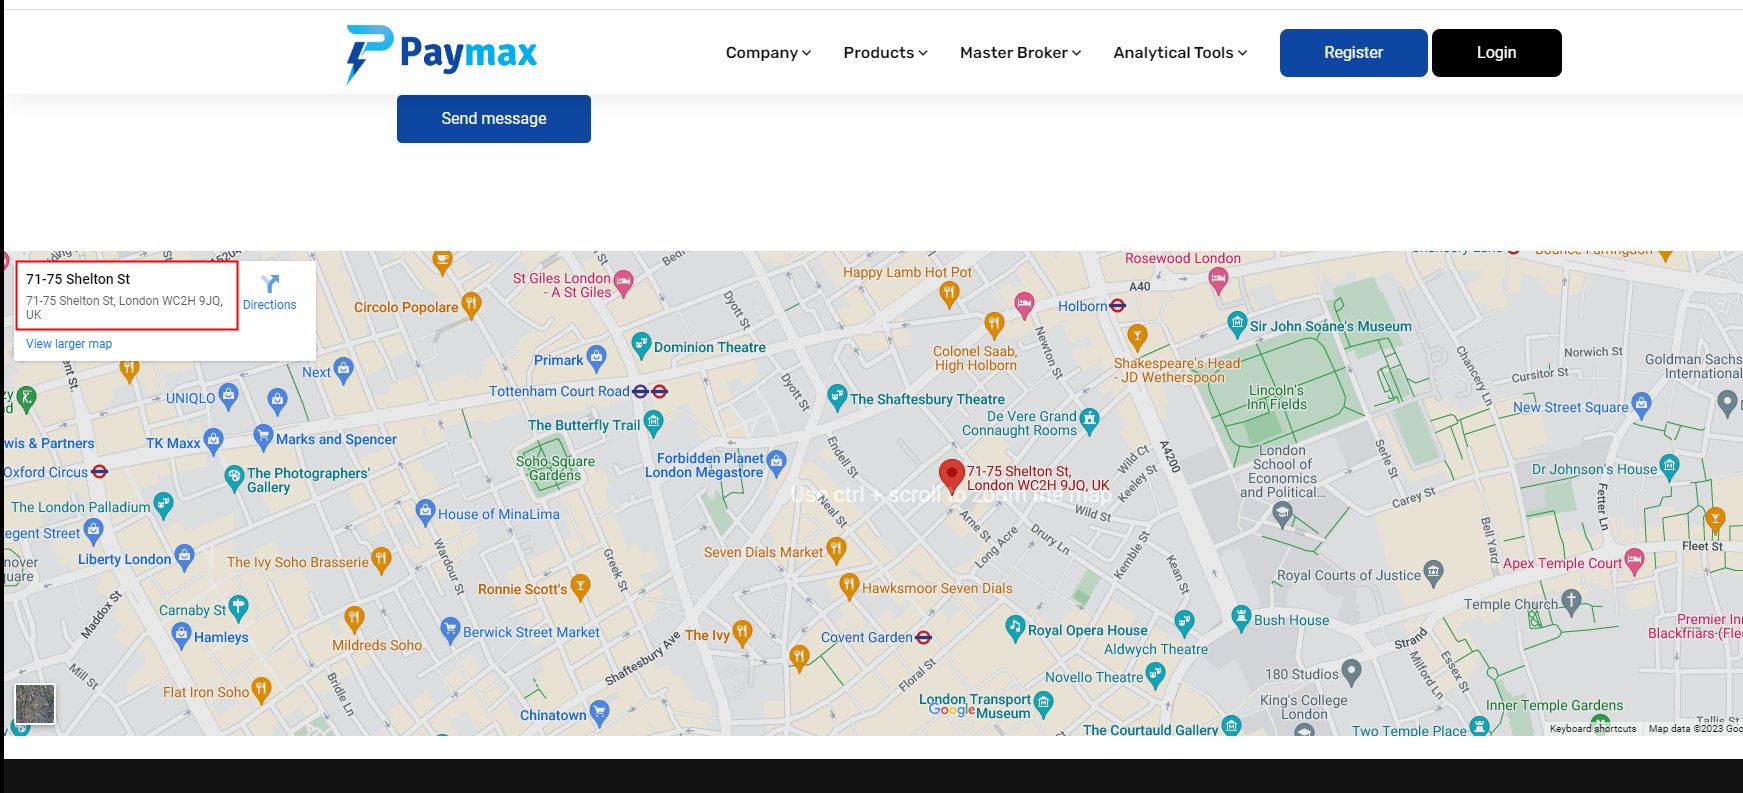
Task: Click The Ivy Soho Brasserie pin
Action: [x=380, y=560]
